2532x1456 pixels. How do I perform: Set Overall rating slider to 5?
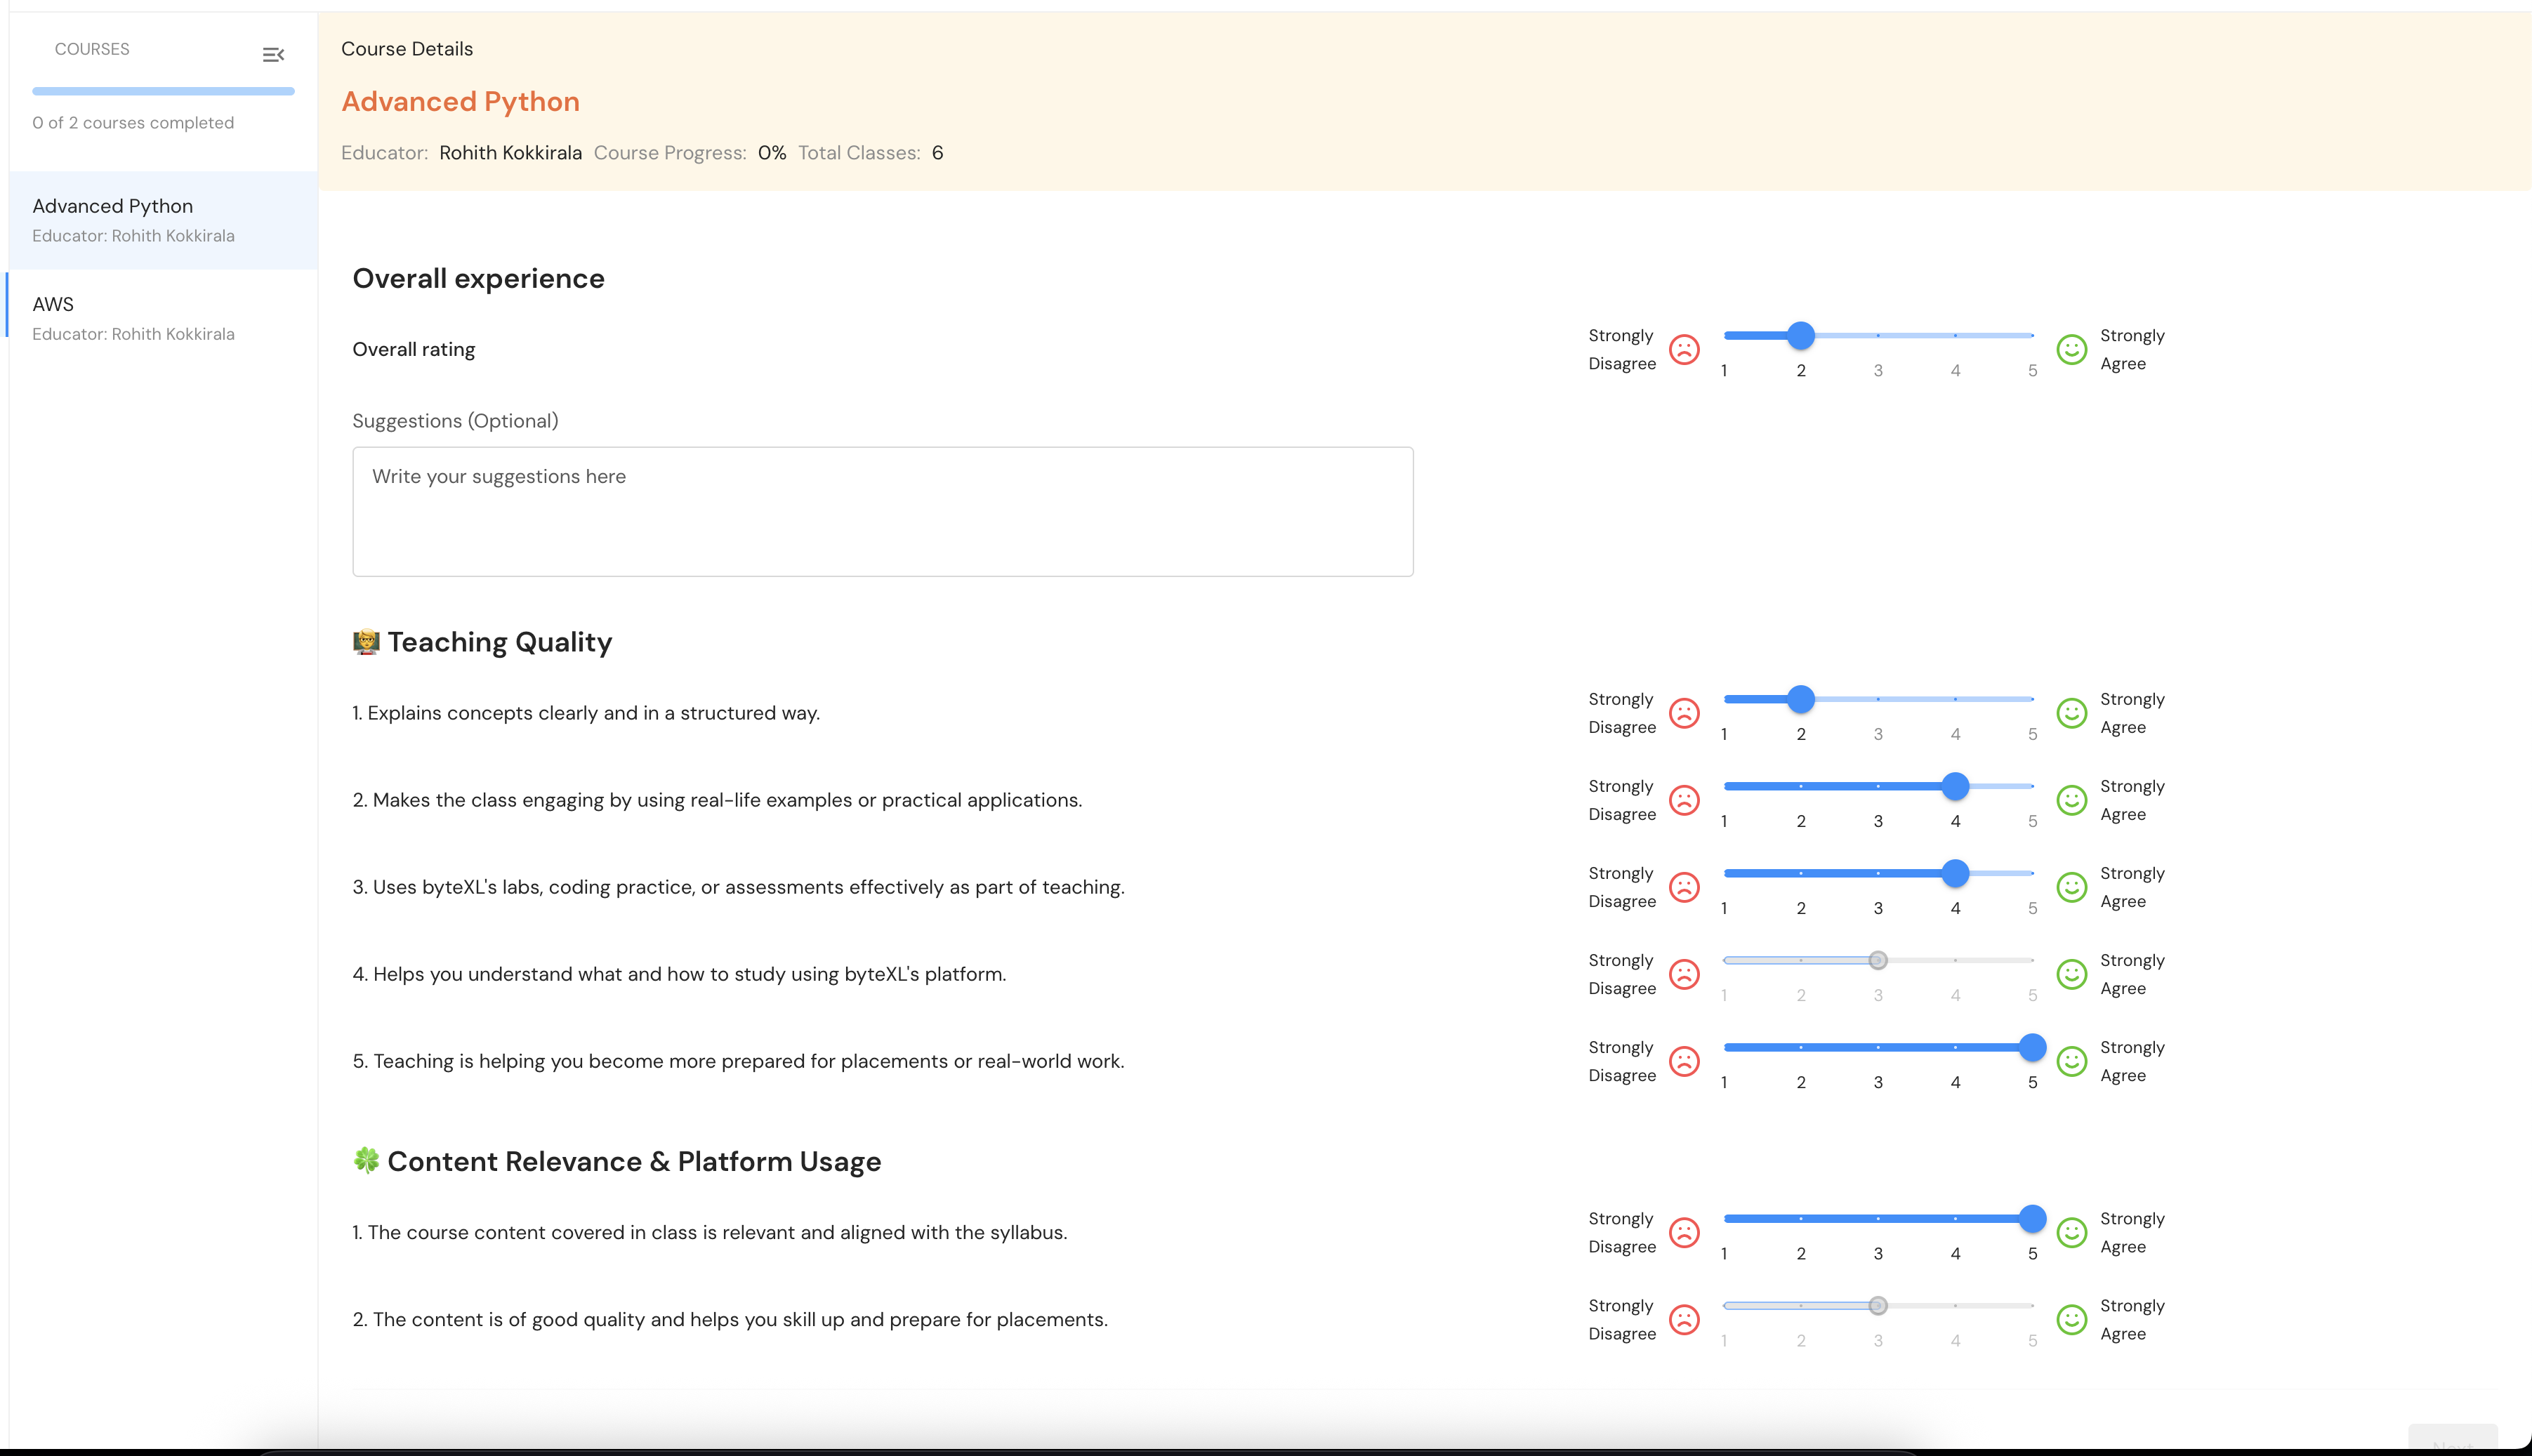pos(2032,336)
